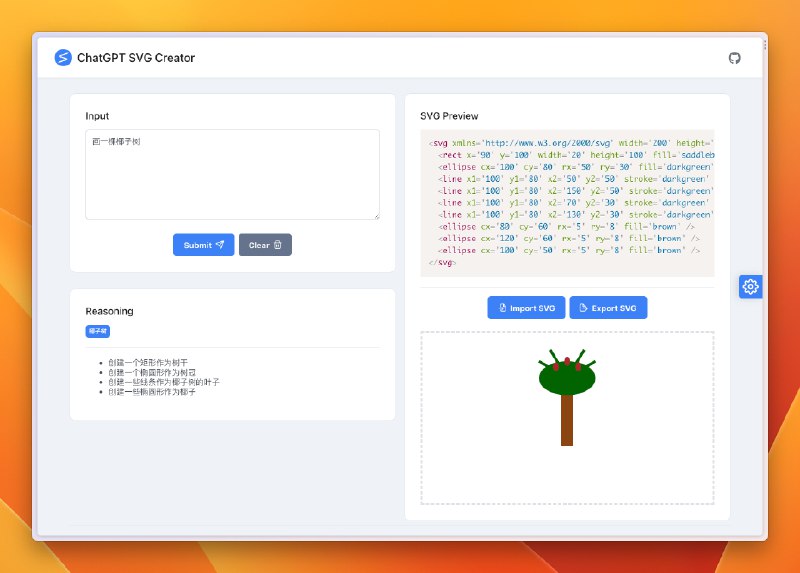Click the <rect x='90' code line
Screen dimensions: 800x573
[576, 155]
